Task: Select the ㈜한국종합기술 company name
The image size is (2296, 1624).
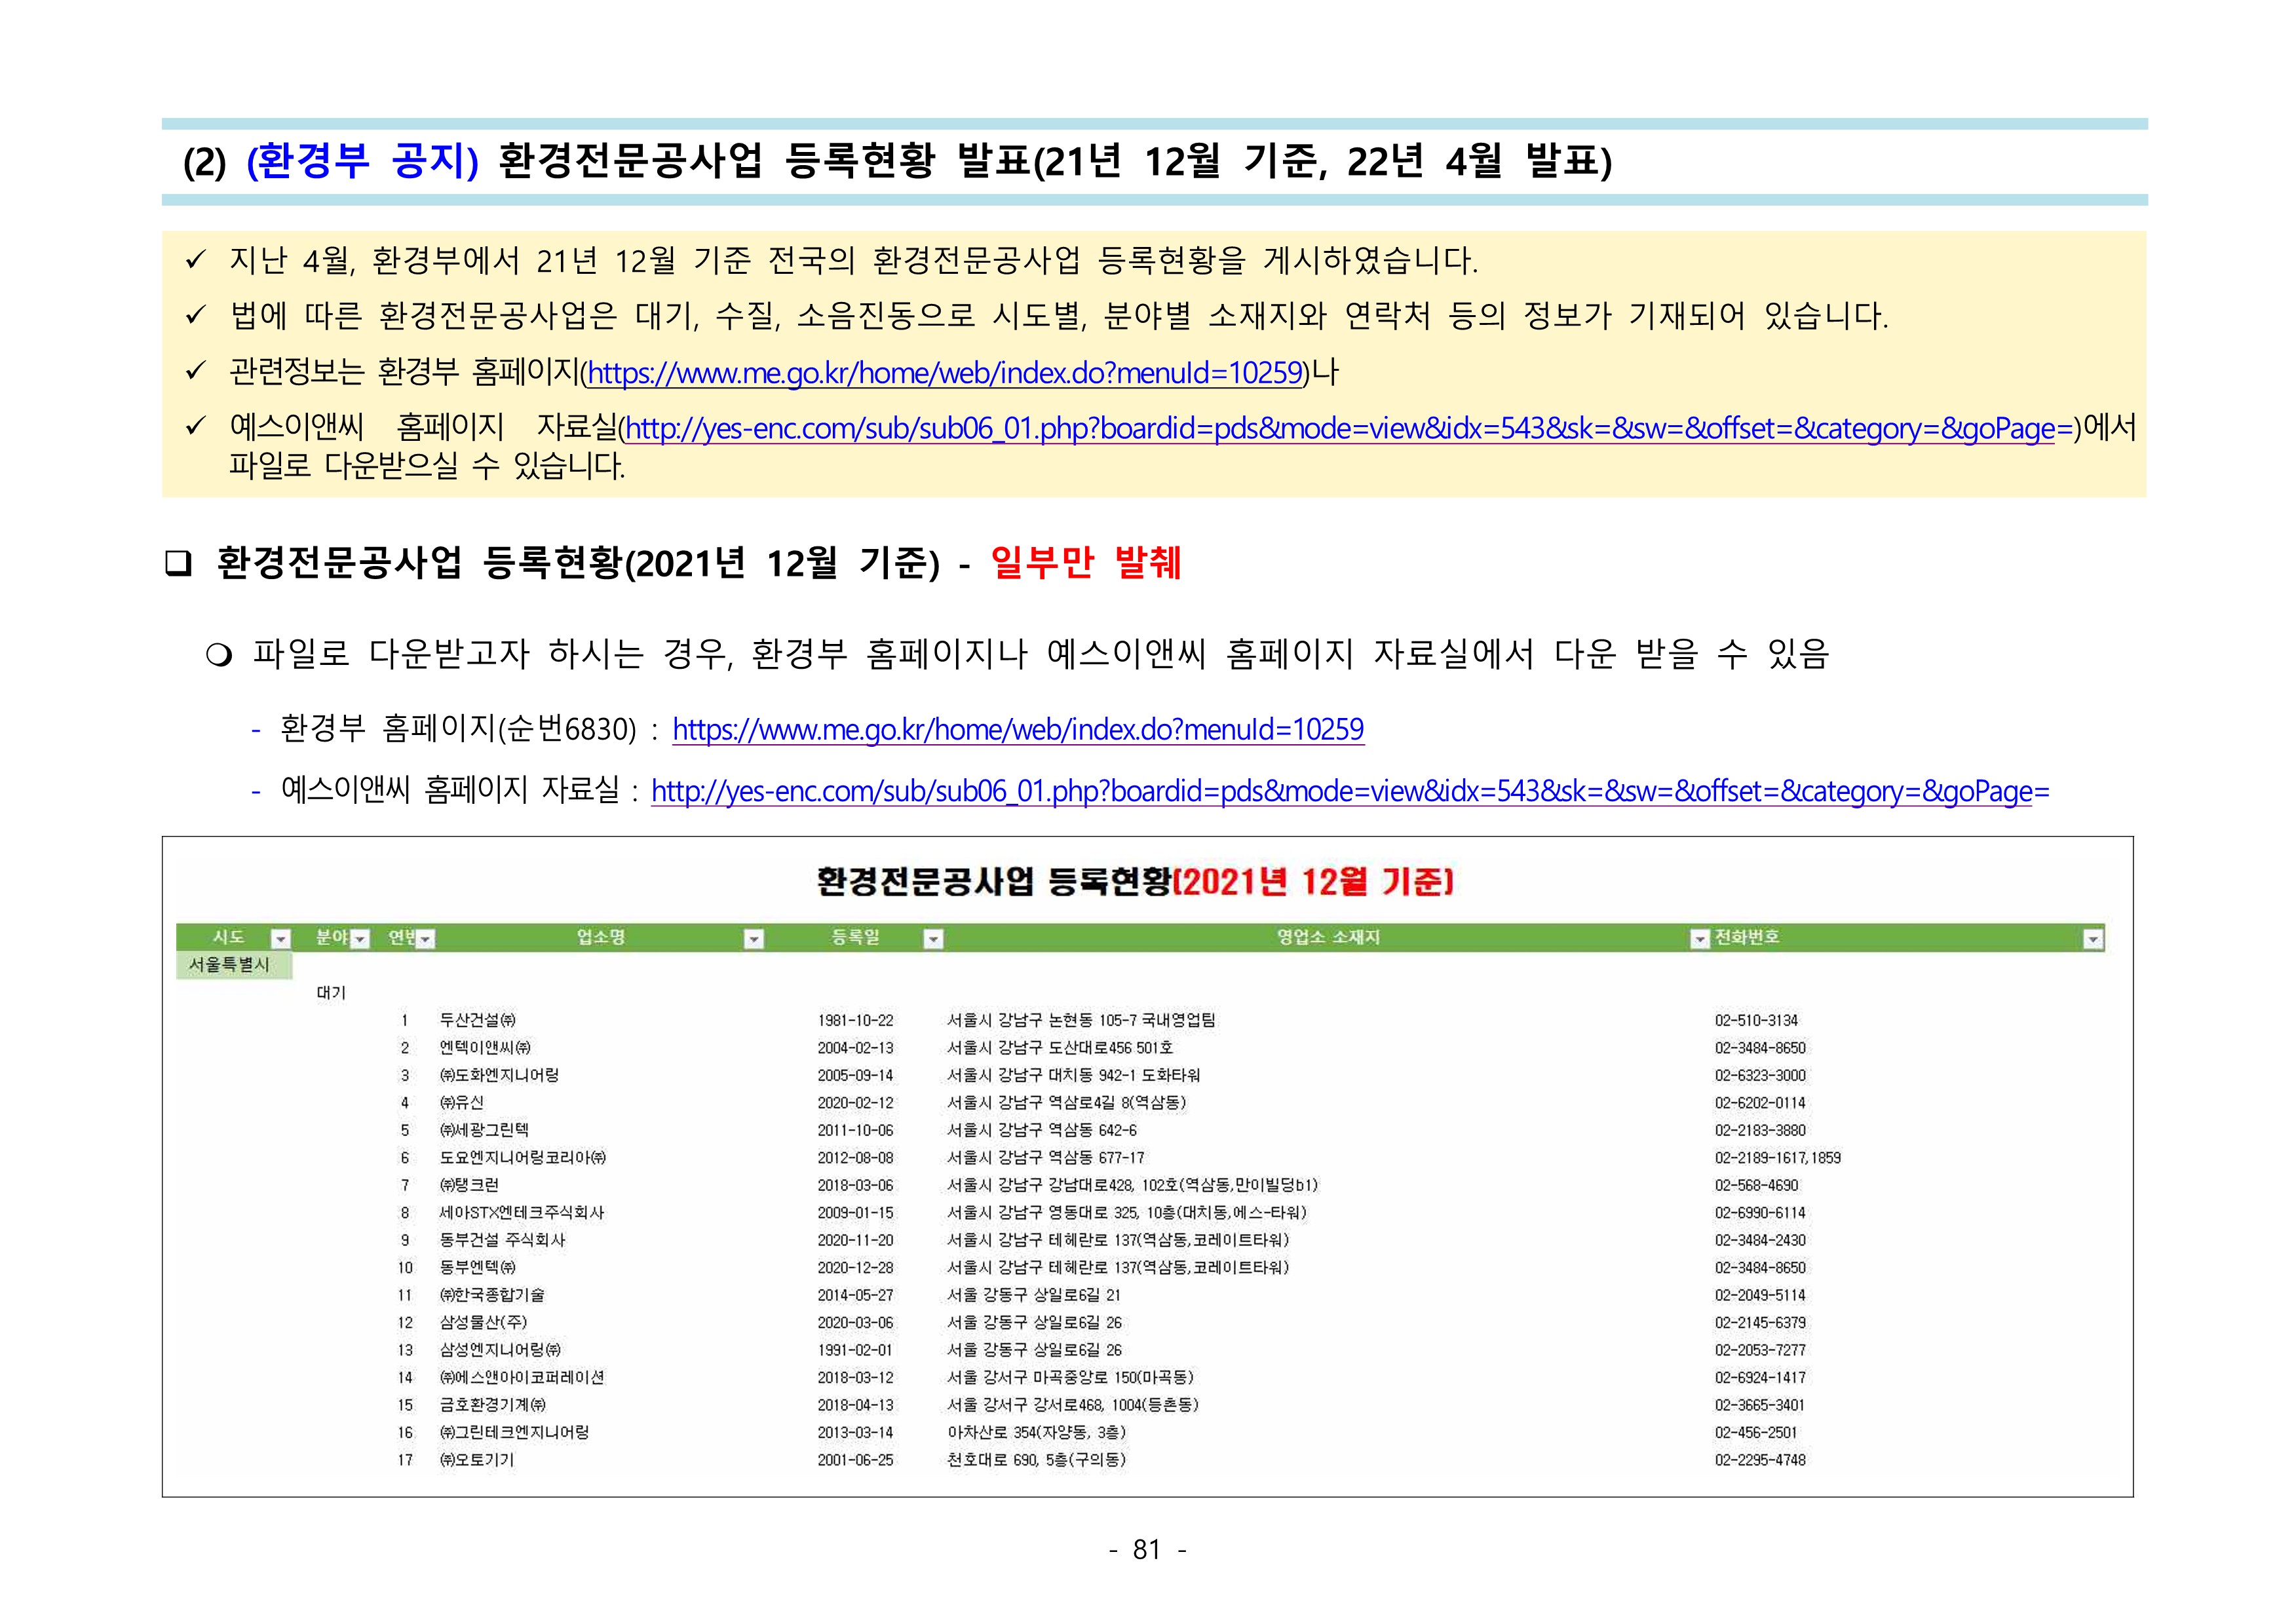Action: pos(492,1295)
